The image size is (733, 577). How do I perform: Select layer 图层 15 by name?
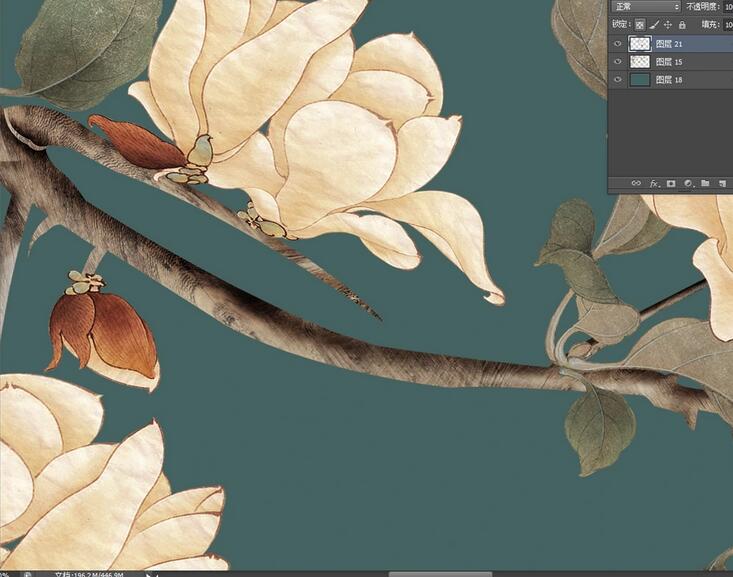670,62
